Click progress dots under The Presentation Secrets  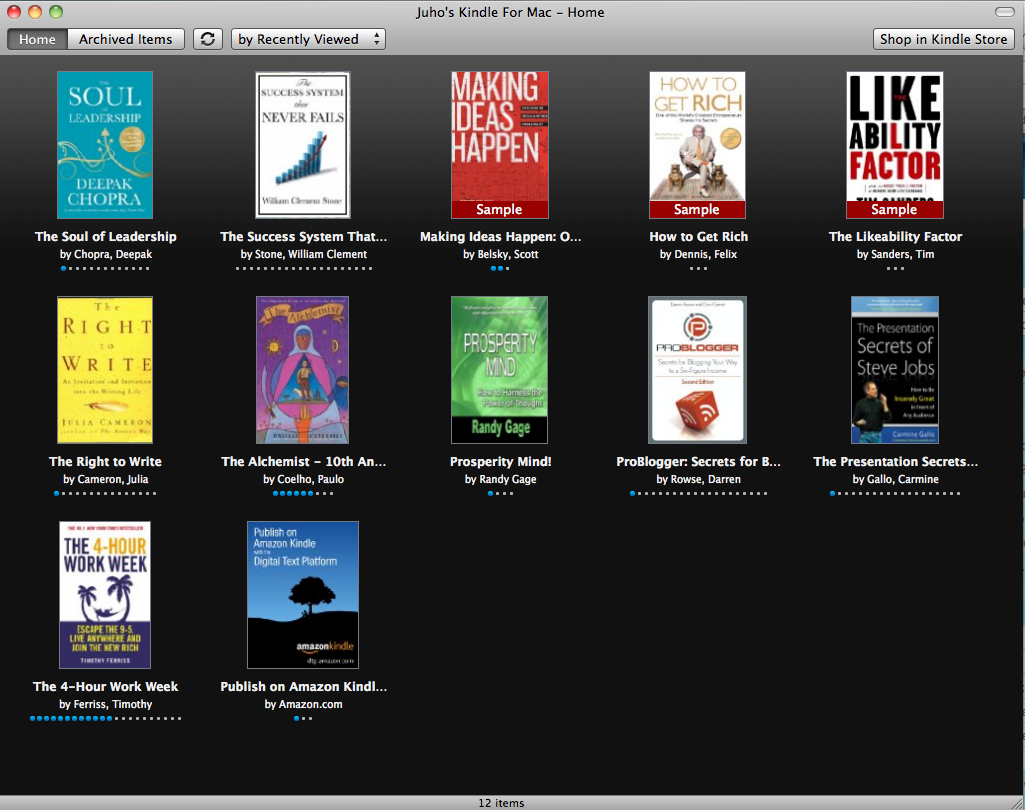click(x=895, y=494)
